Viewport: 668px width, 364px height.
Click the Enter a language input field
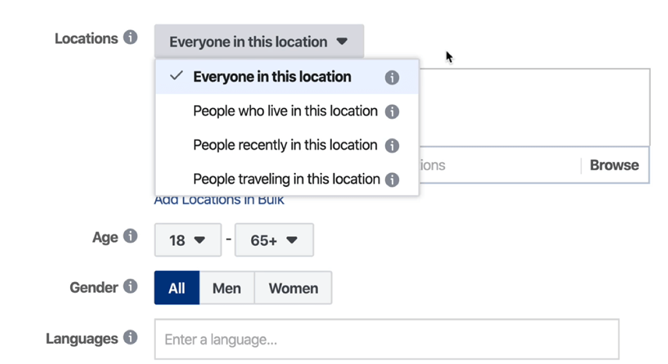click(387, 339)
